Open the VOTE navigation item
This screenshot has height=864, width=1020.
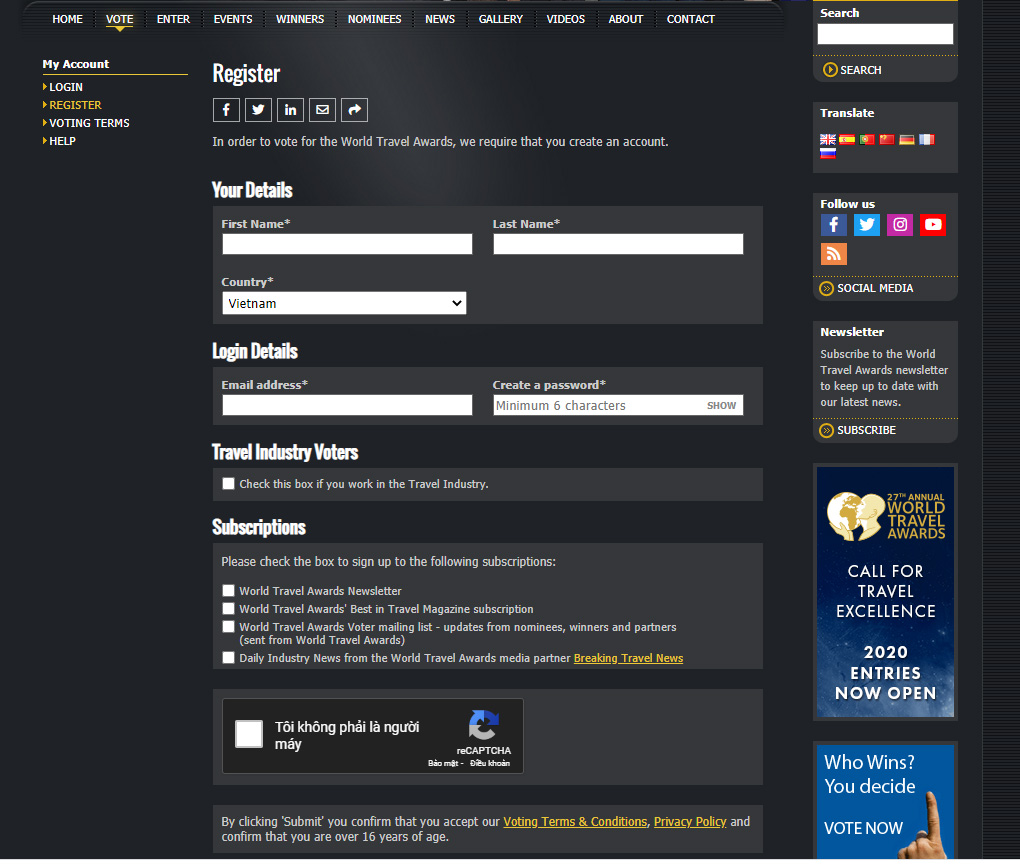point(120,20)
